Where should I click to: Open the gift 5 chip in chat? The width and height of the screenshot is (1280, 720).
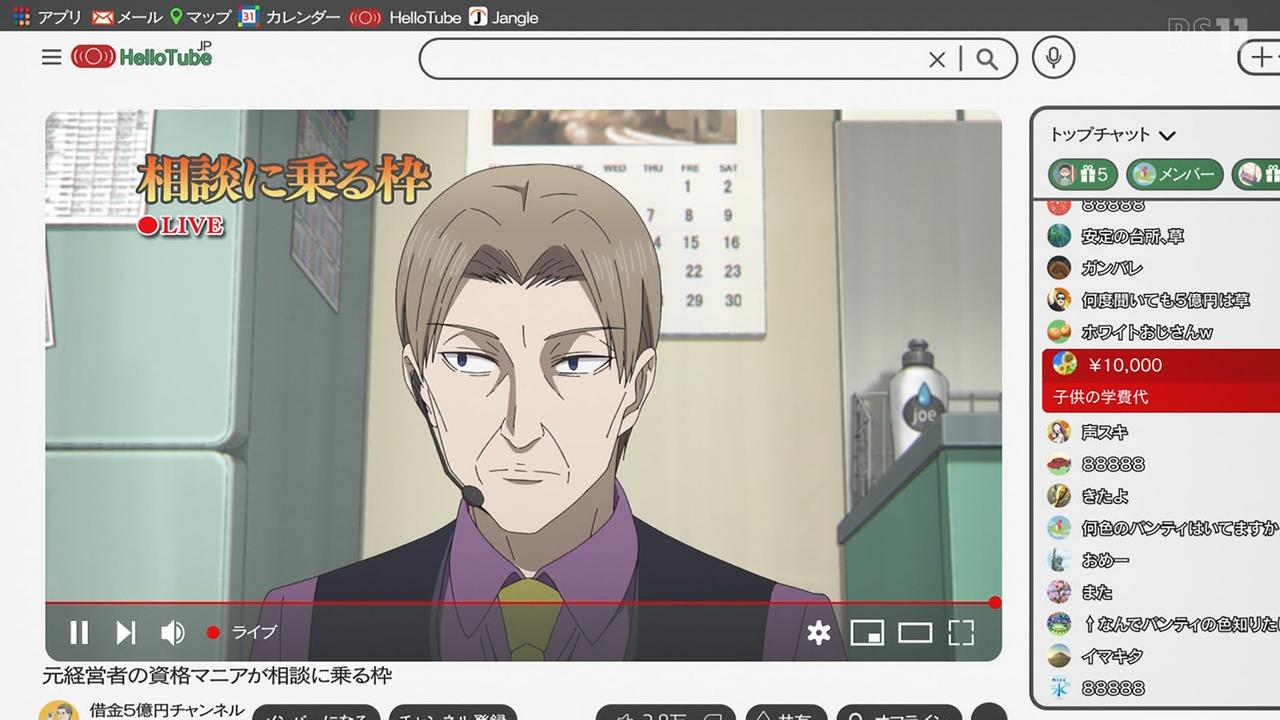click(x=1082, y=175)
